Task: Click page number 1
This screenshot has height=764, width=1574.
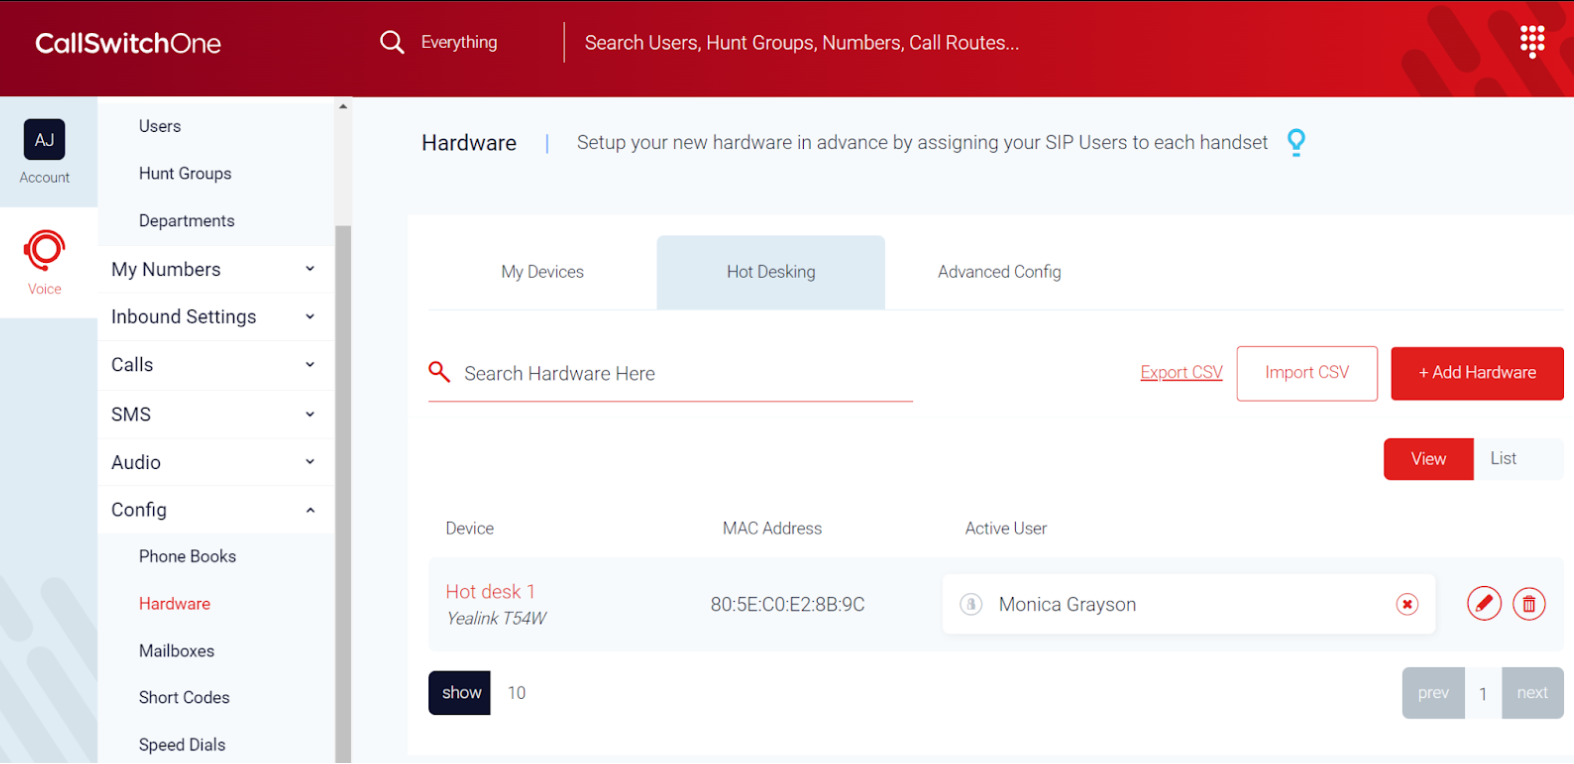Action: pos(1483,693)
